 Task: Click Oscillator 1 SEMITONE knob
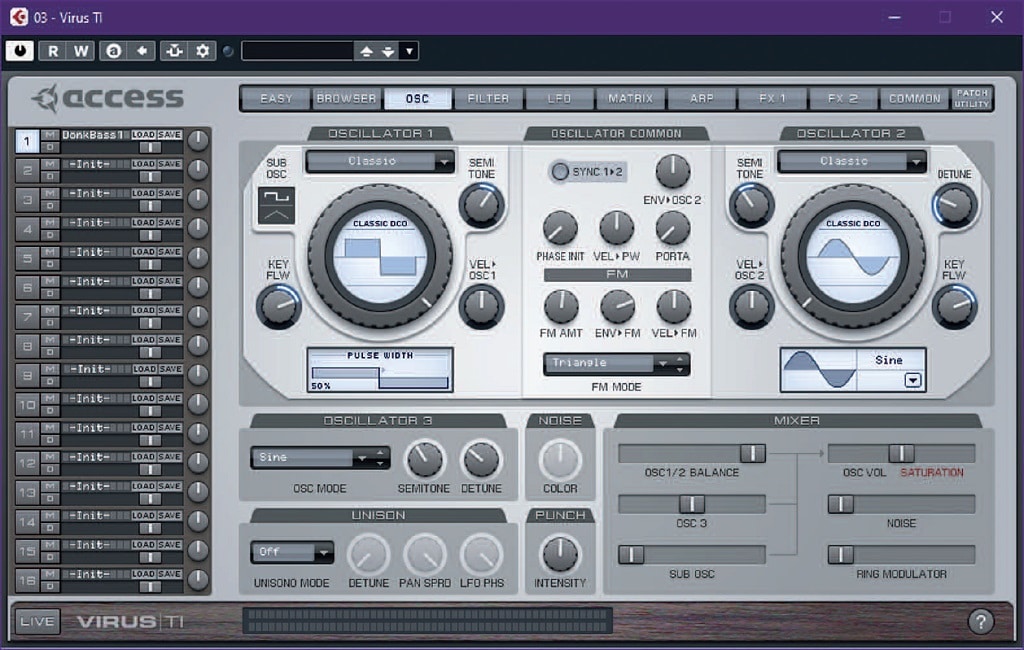point(481,204)
